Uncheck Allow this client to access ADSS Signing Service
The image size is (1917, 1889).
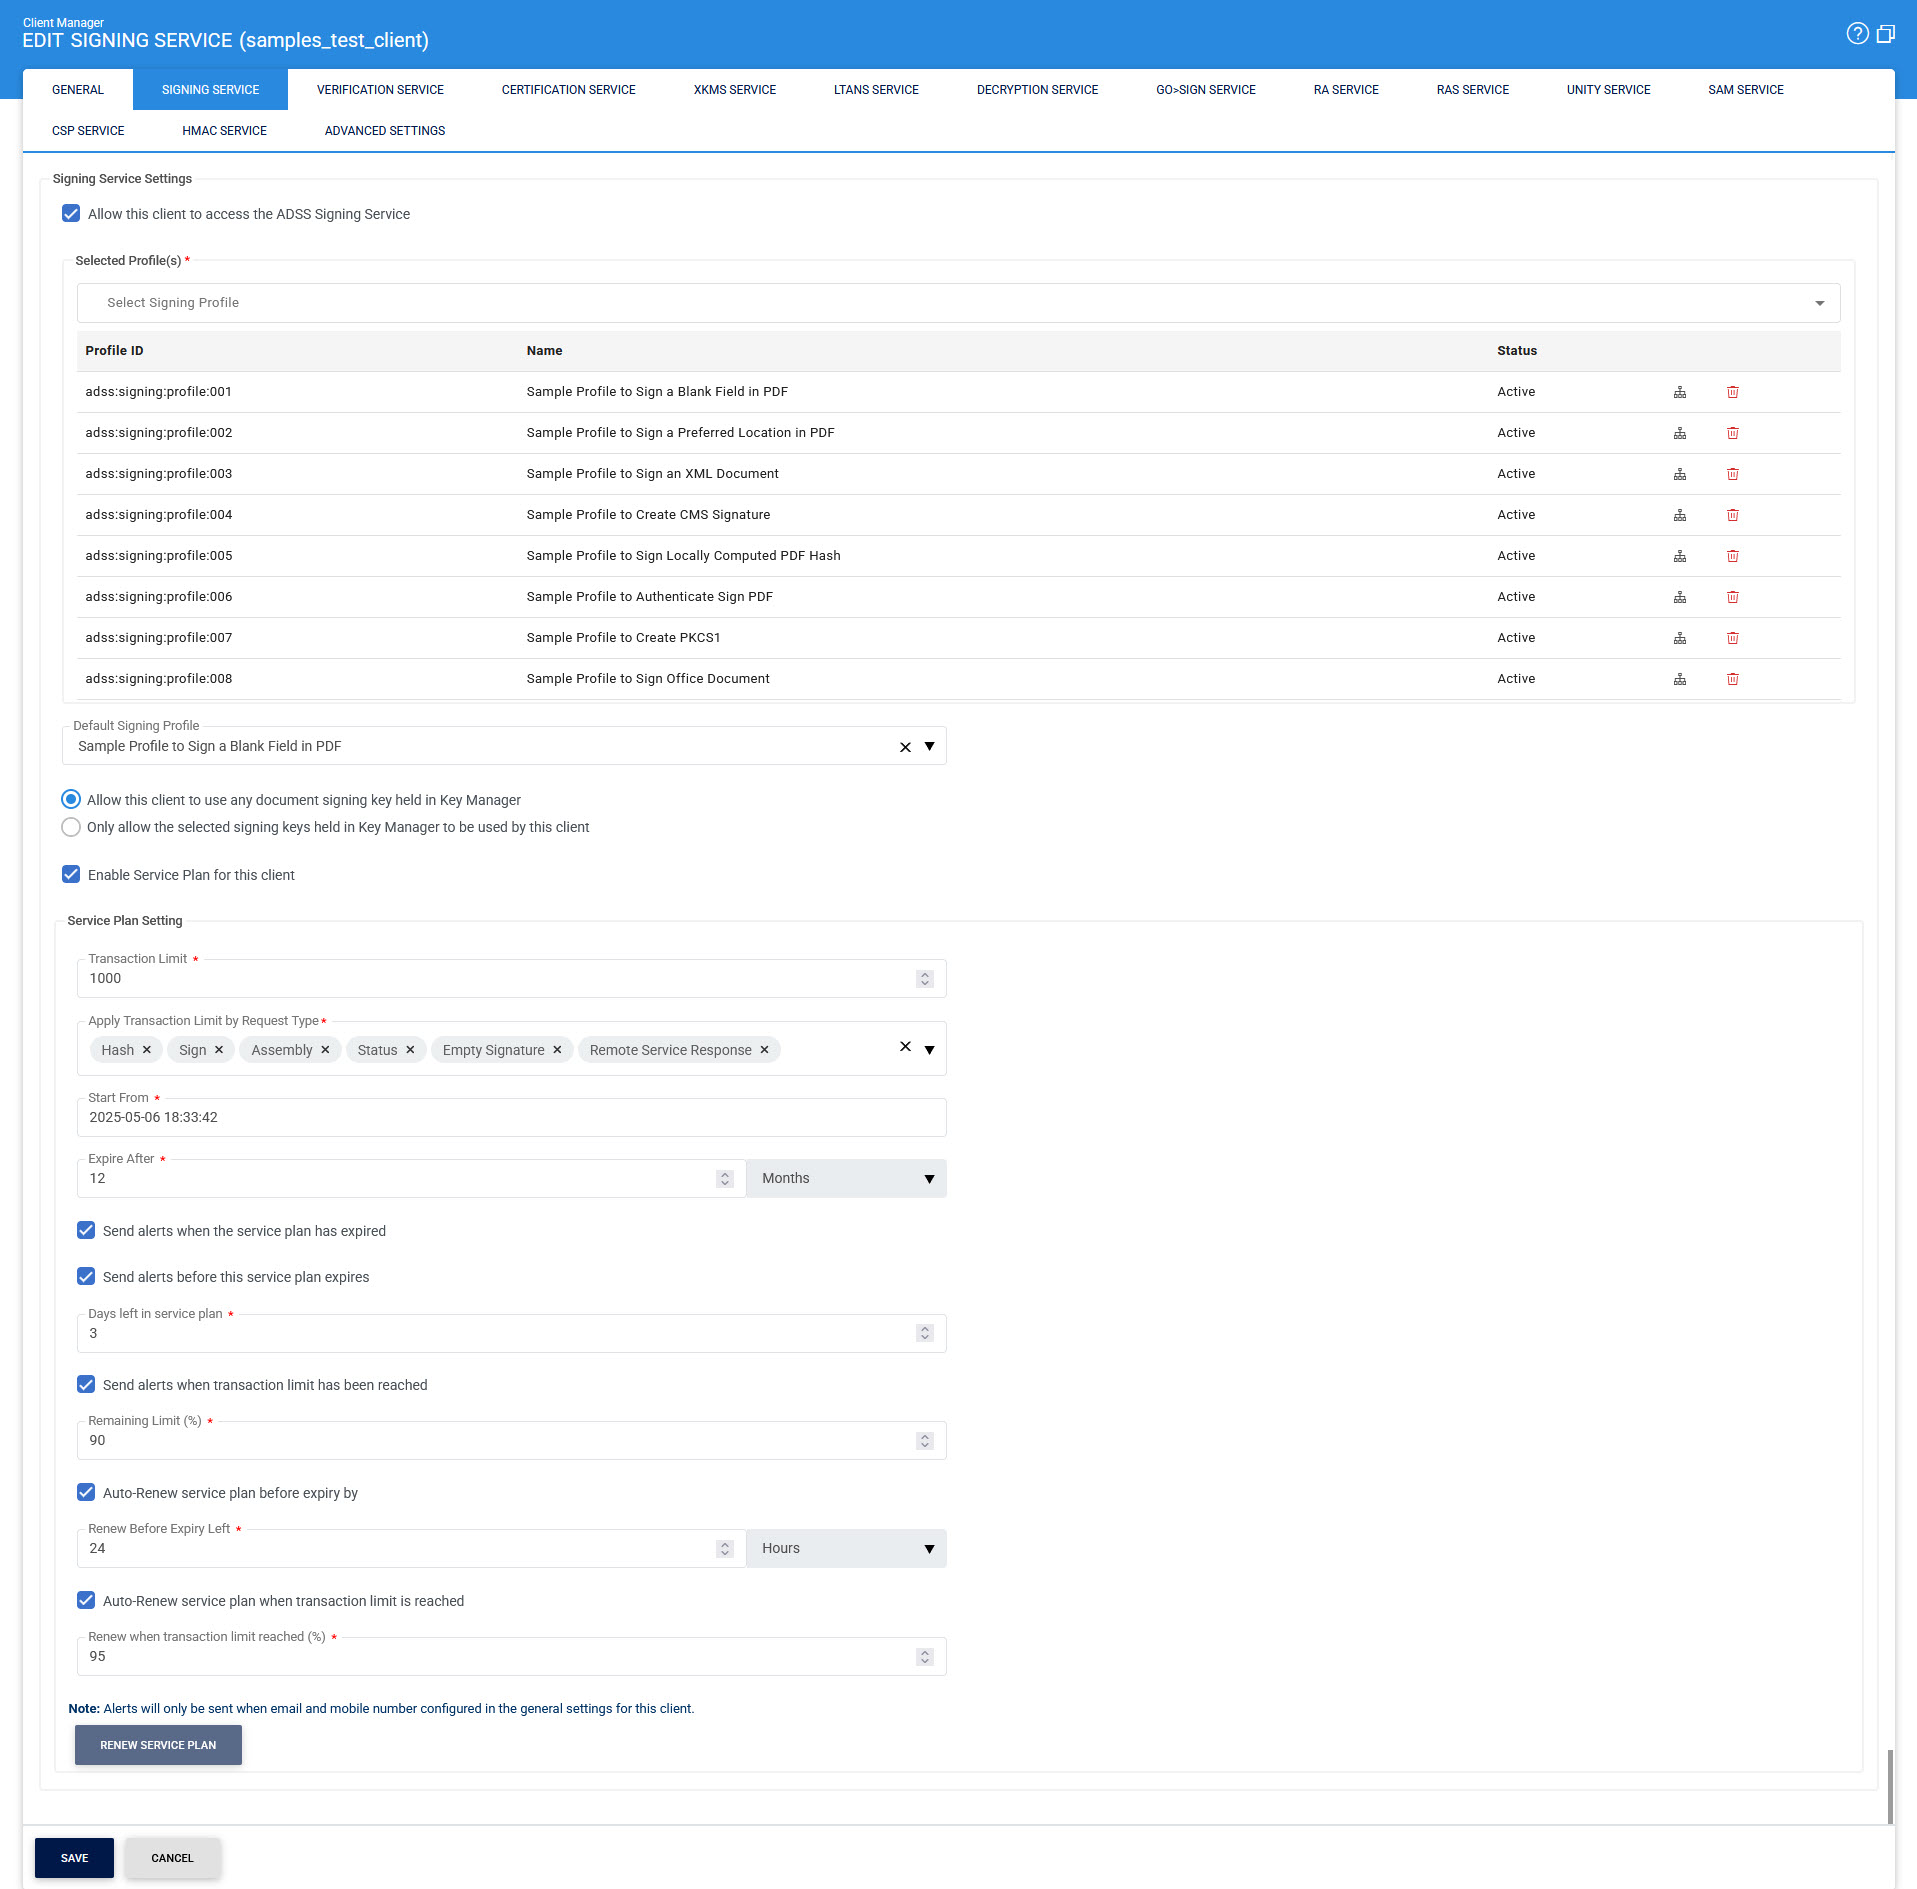click(x=71, y=214)
